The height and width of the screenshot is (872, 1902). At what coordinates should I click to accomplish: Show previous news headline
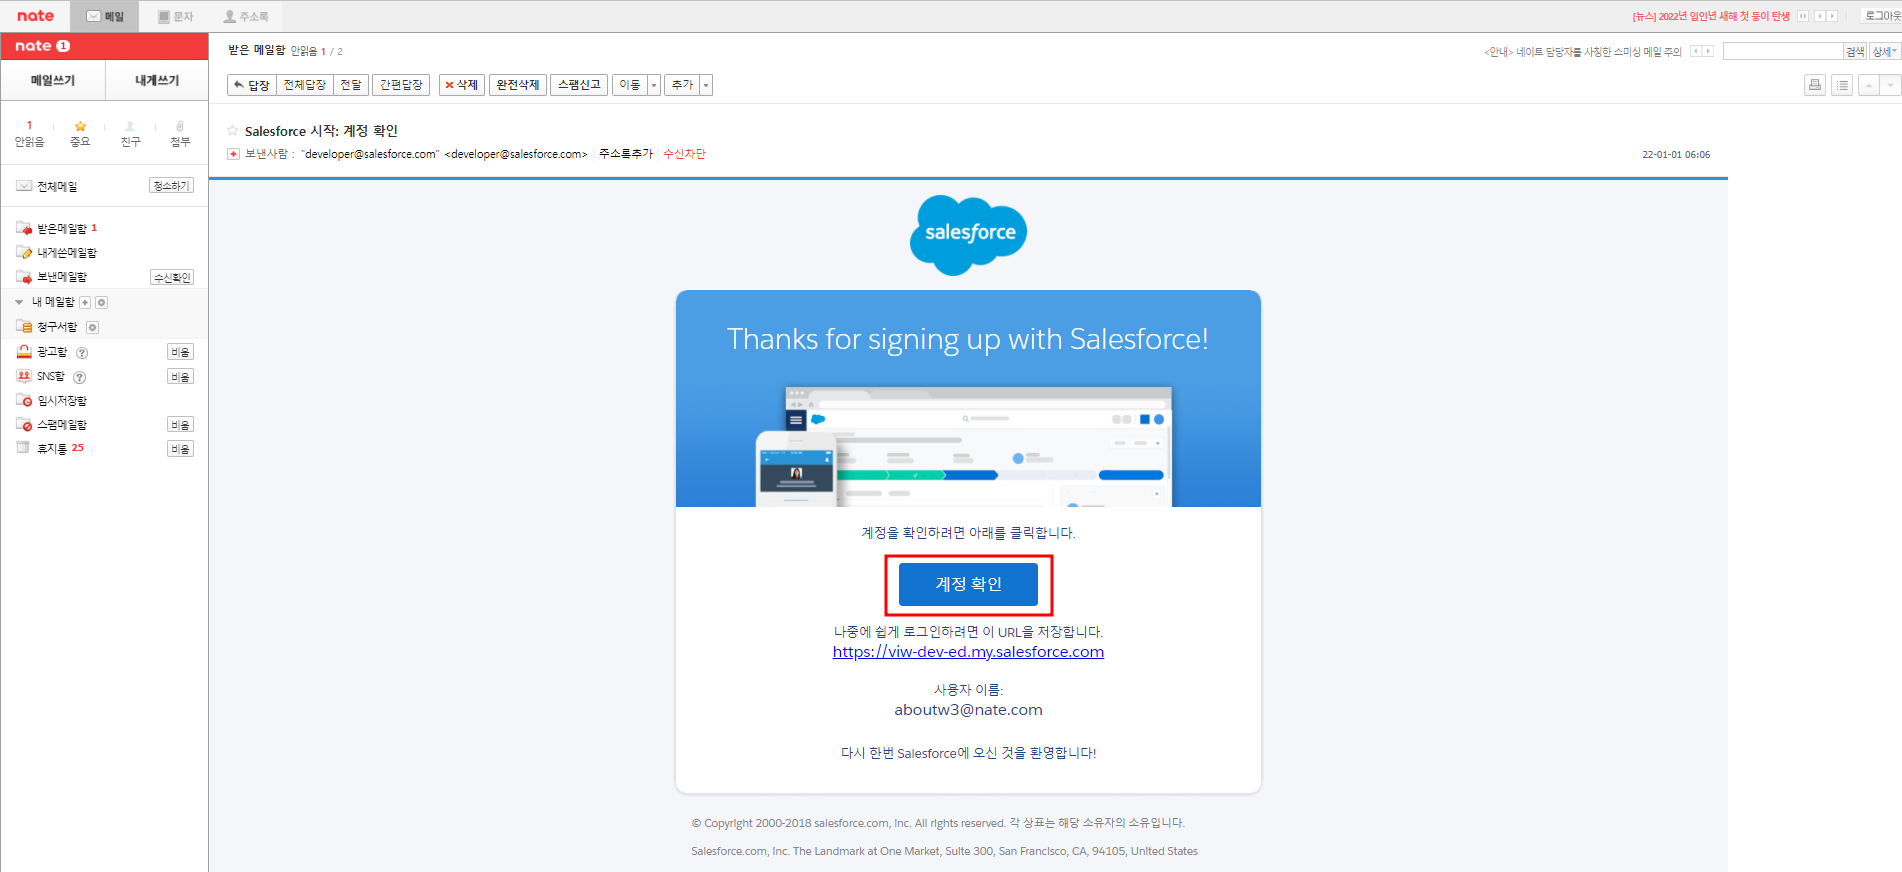[1820, 16]
